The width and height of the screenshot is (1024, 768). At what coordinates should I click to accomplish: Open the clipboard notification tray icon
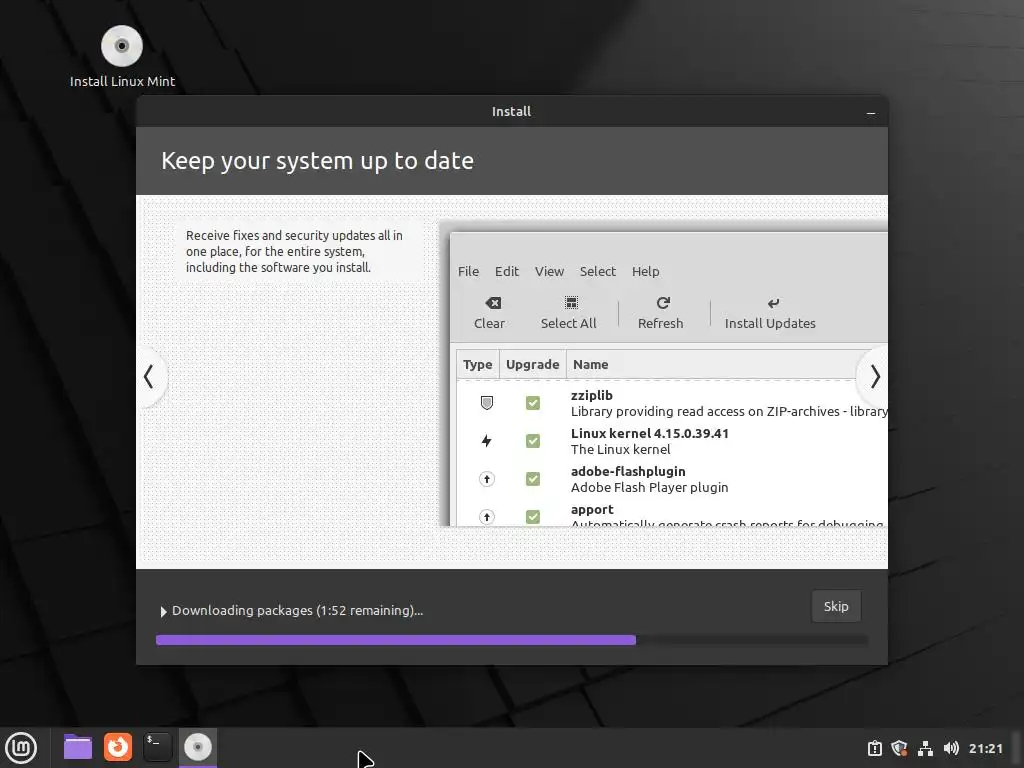tap(874, 748)
